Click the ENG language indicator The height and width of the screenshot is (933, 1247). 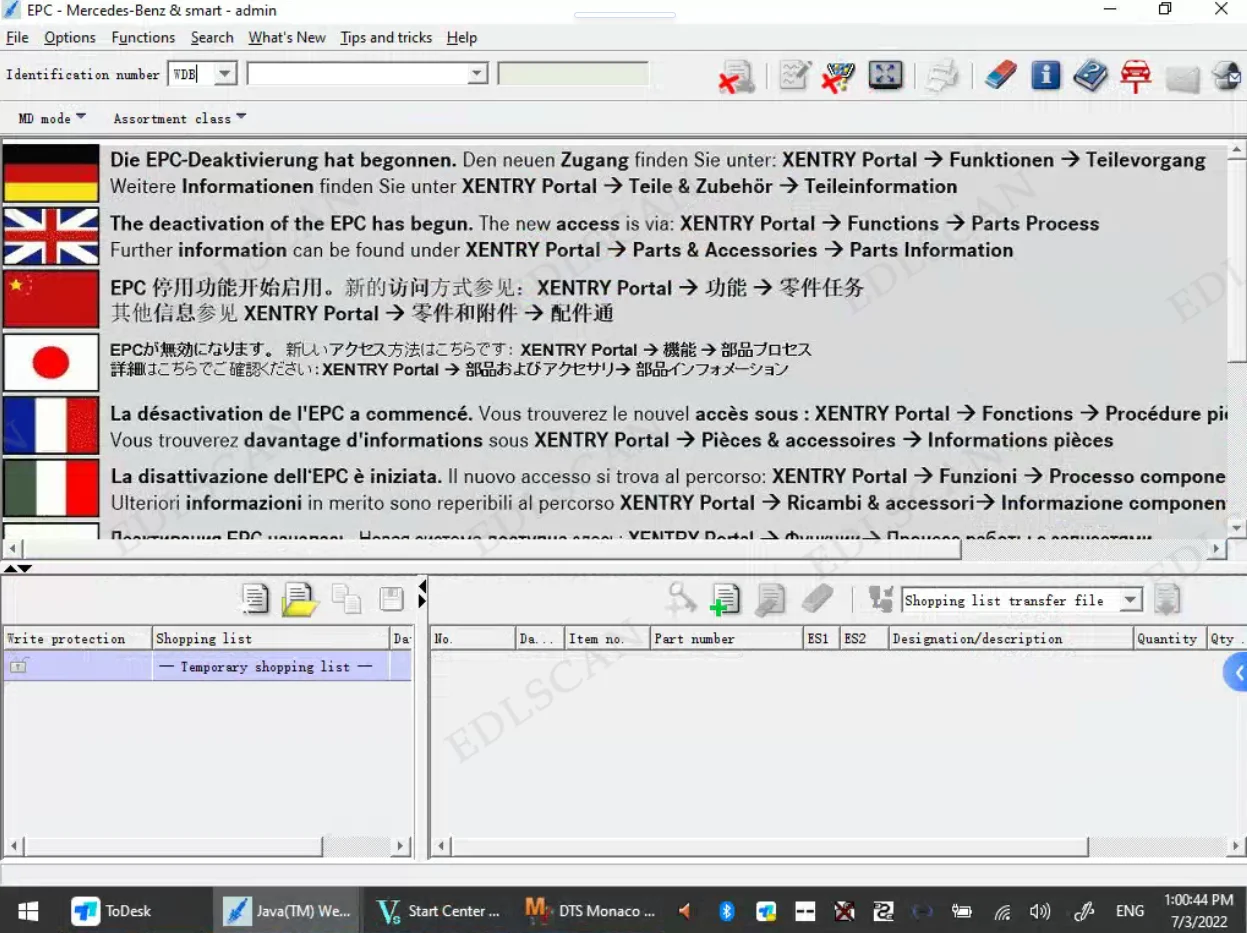(x=1130, y=911)
